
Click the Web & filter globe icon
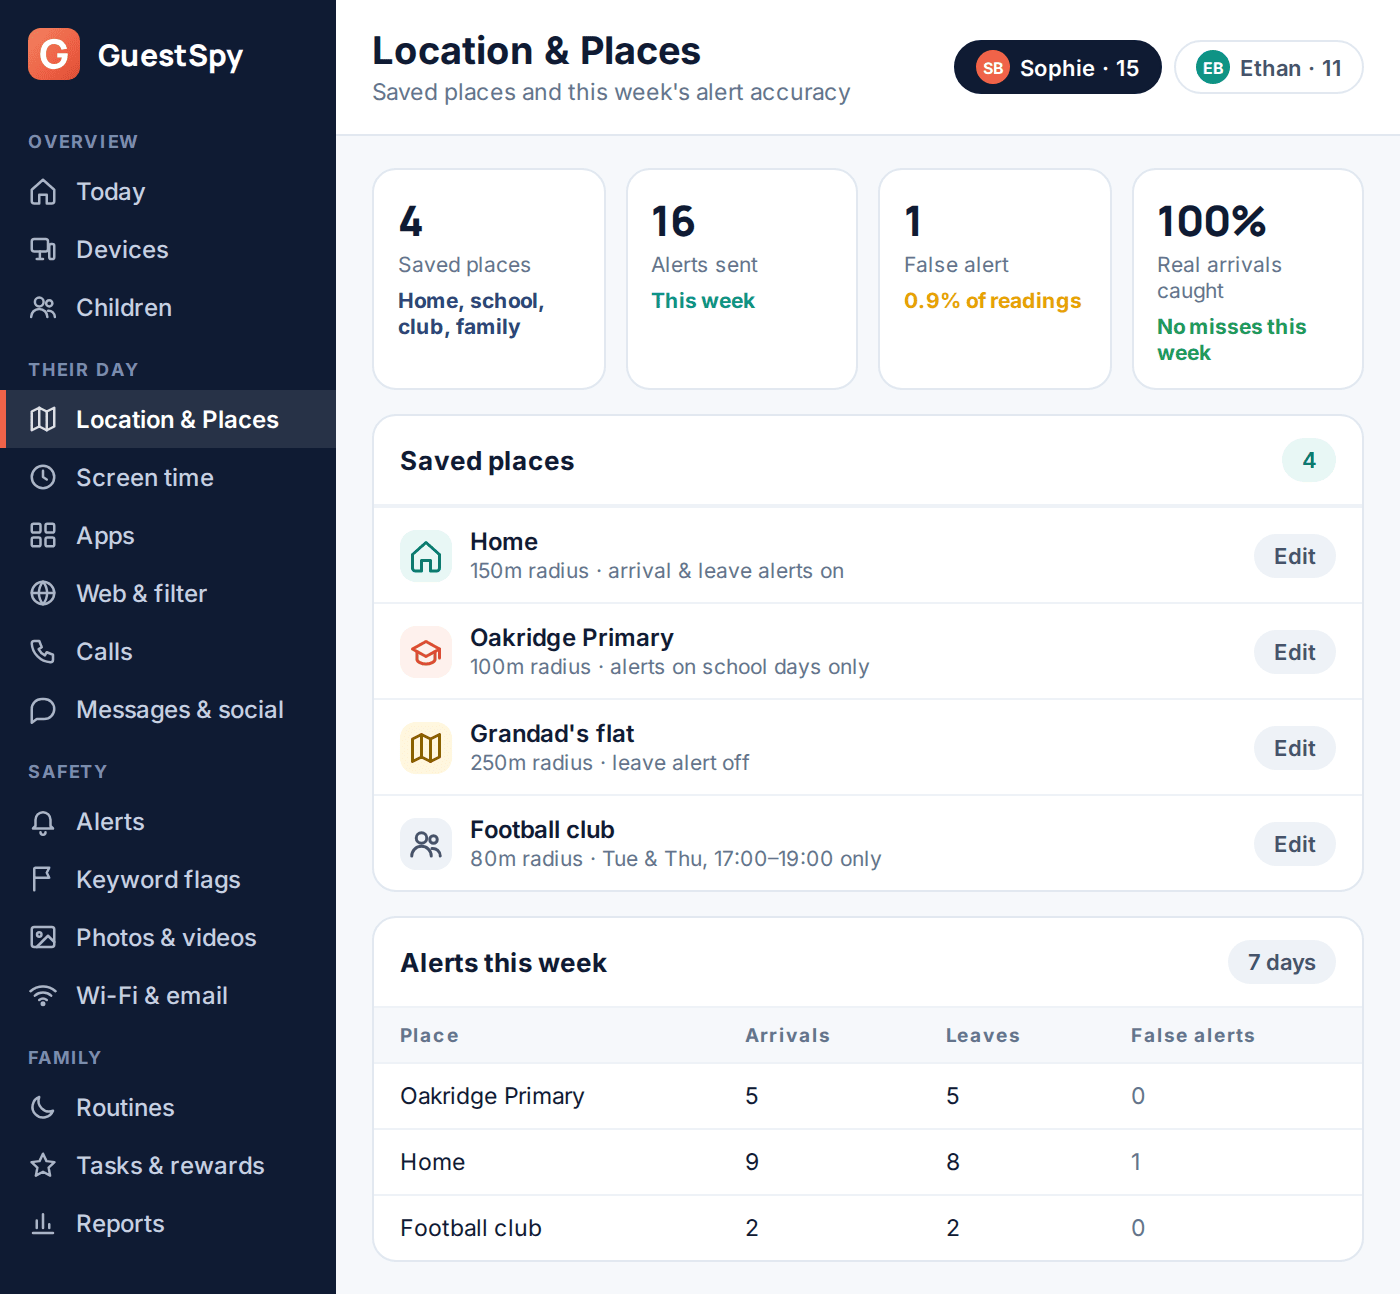pyautogui.click(x=43, y=594)
